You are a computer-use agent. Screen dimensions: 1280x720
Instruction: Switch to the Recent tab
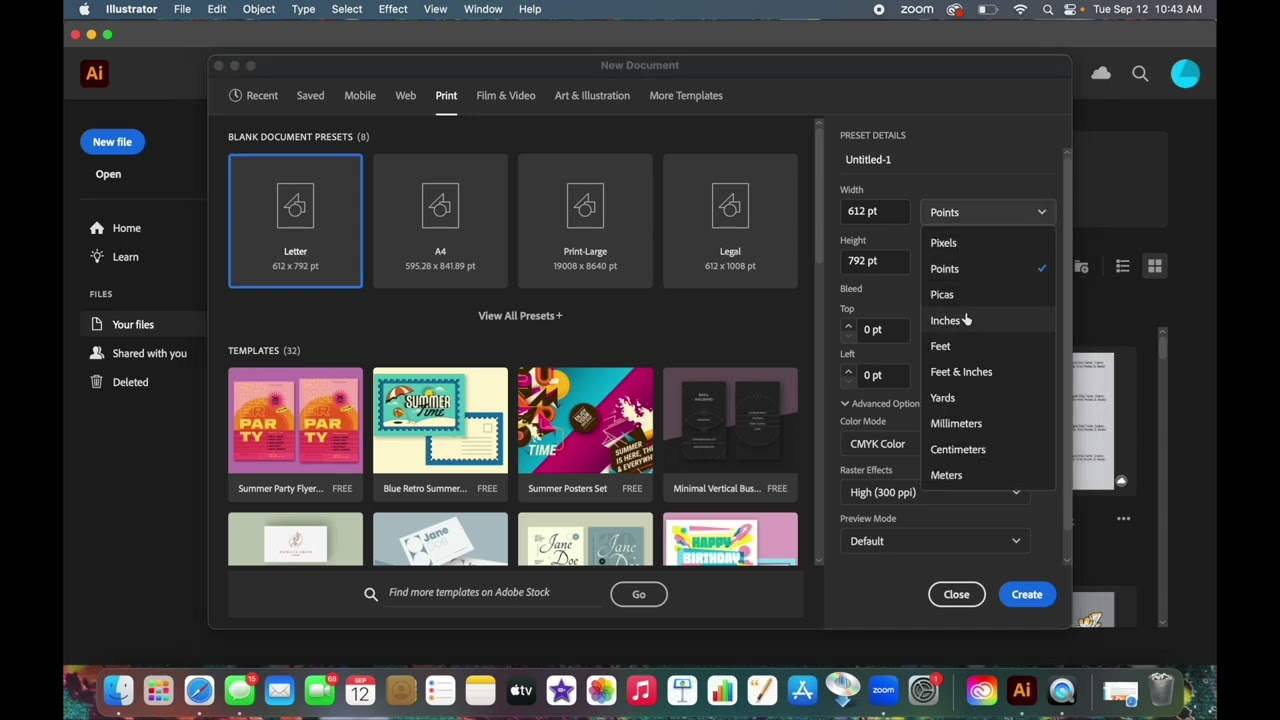[x=253, y=96]
